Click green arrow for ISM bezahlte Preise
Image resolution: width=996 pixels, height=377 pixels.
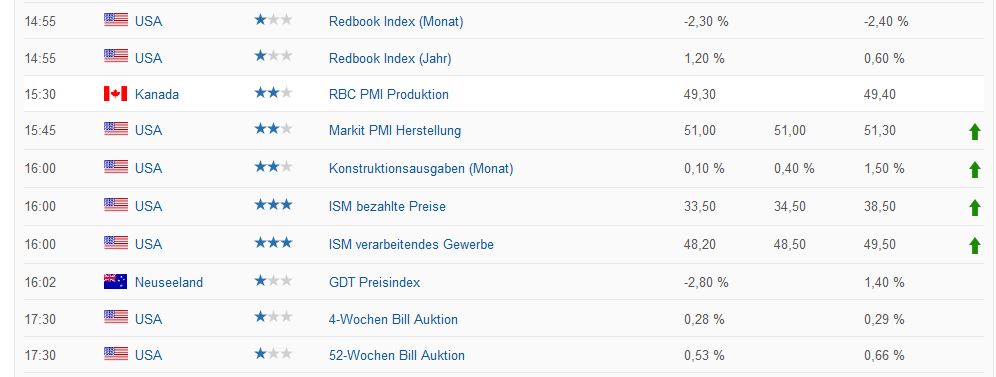pos(974,208)
